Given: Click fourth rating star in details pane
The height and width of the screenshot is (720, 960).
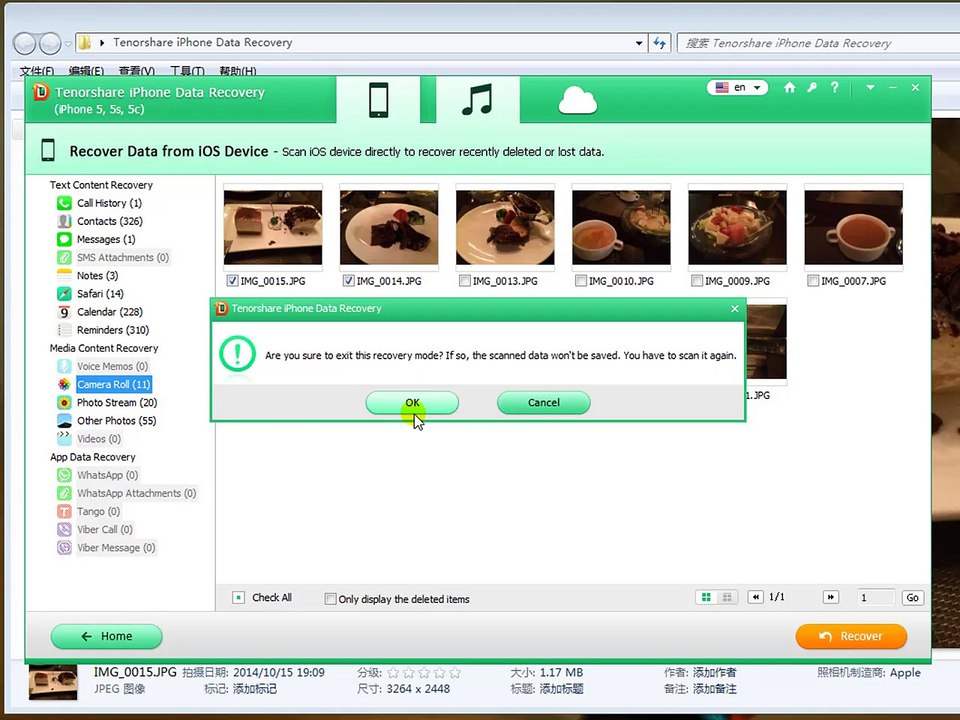Looking at the screenshot, I should tap(440, 673).
